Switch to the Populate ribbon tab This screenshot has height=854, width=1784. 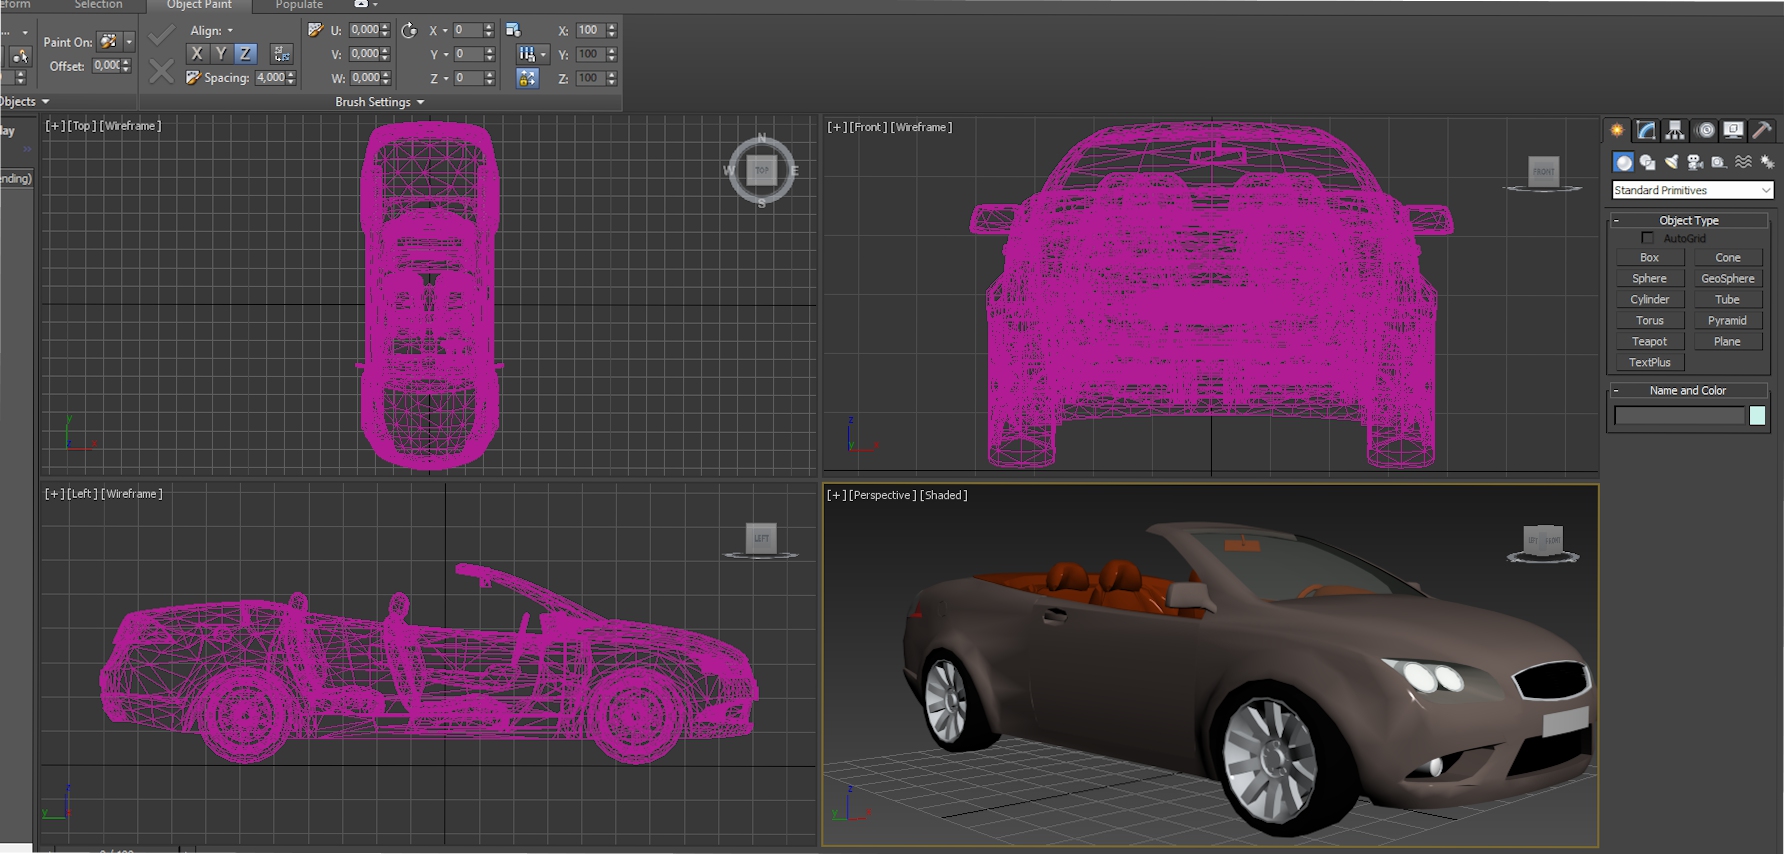tap(299, 5)
